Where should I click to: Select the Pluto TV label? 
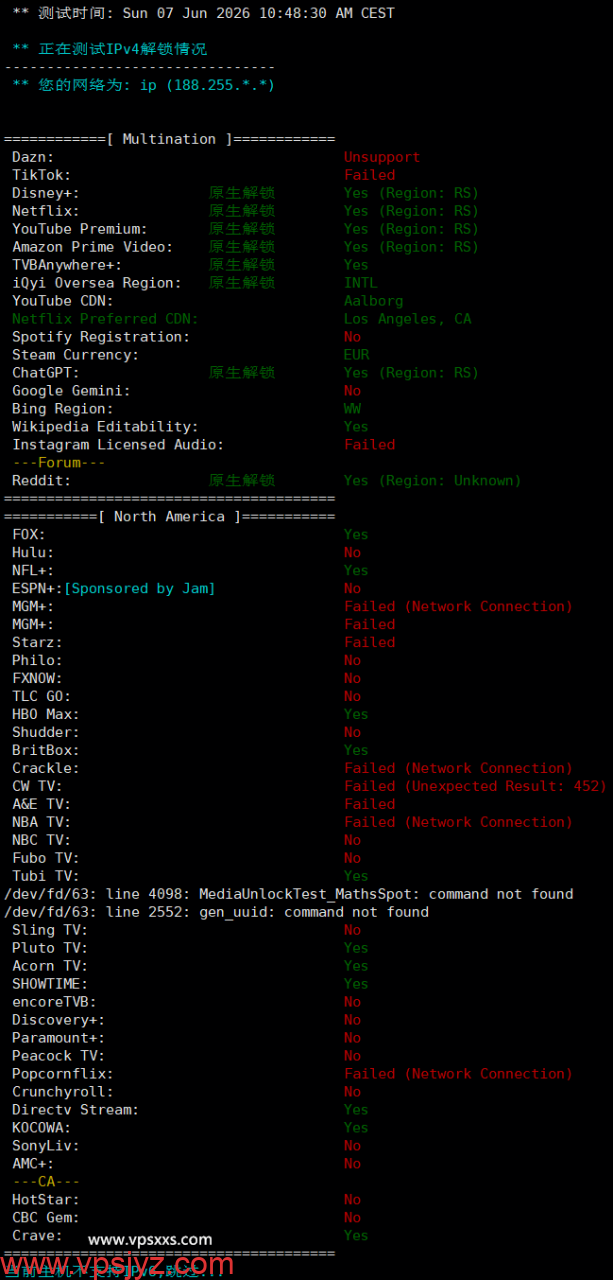[x=50, y=949]
